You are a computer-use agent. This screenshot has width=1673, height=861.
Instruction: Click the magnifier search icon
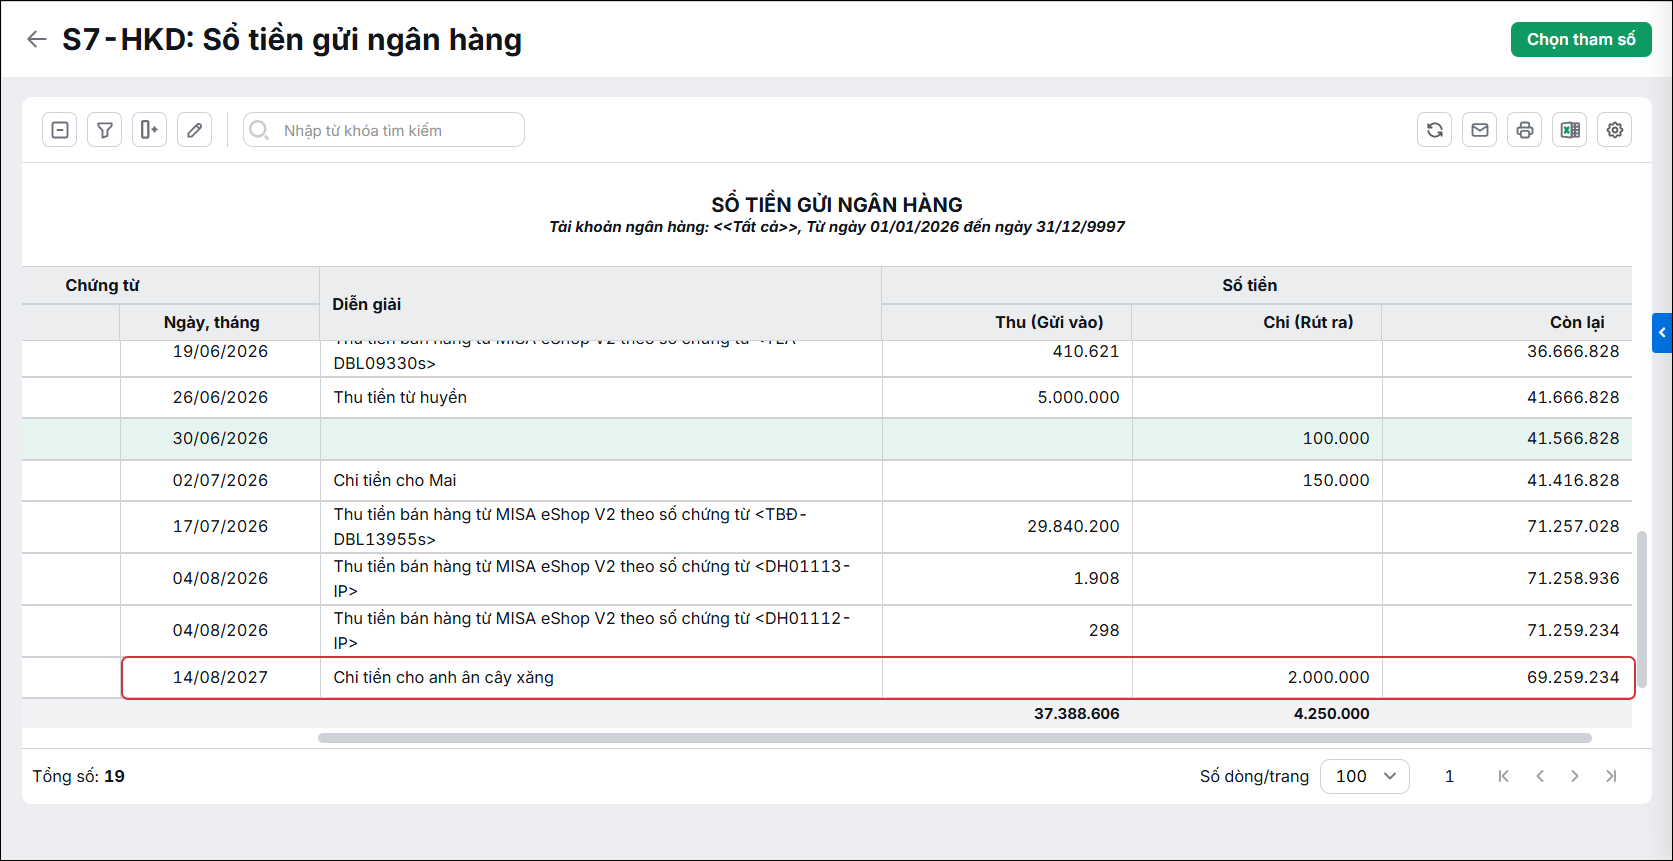(259, 130)
